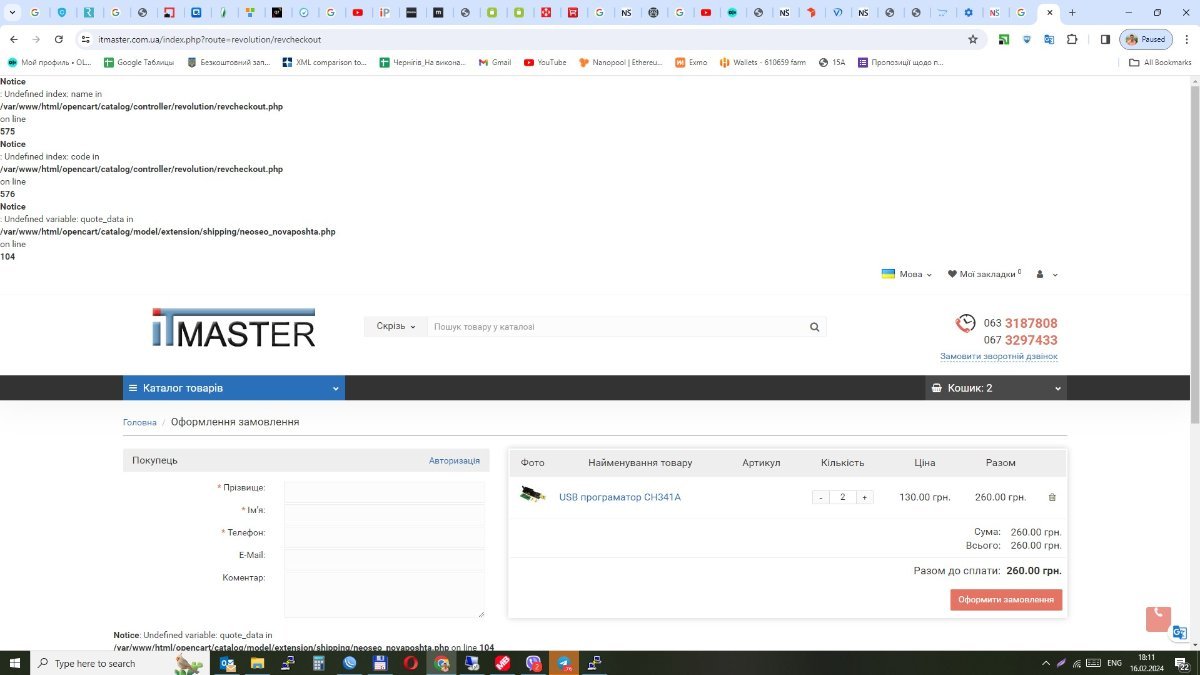The width and height of the screenshot is (1200, 675).
Task: Click the Paused profile button
Action: [1146, 39]
